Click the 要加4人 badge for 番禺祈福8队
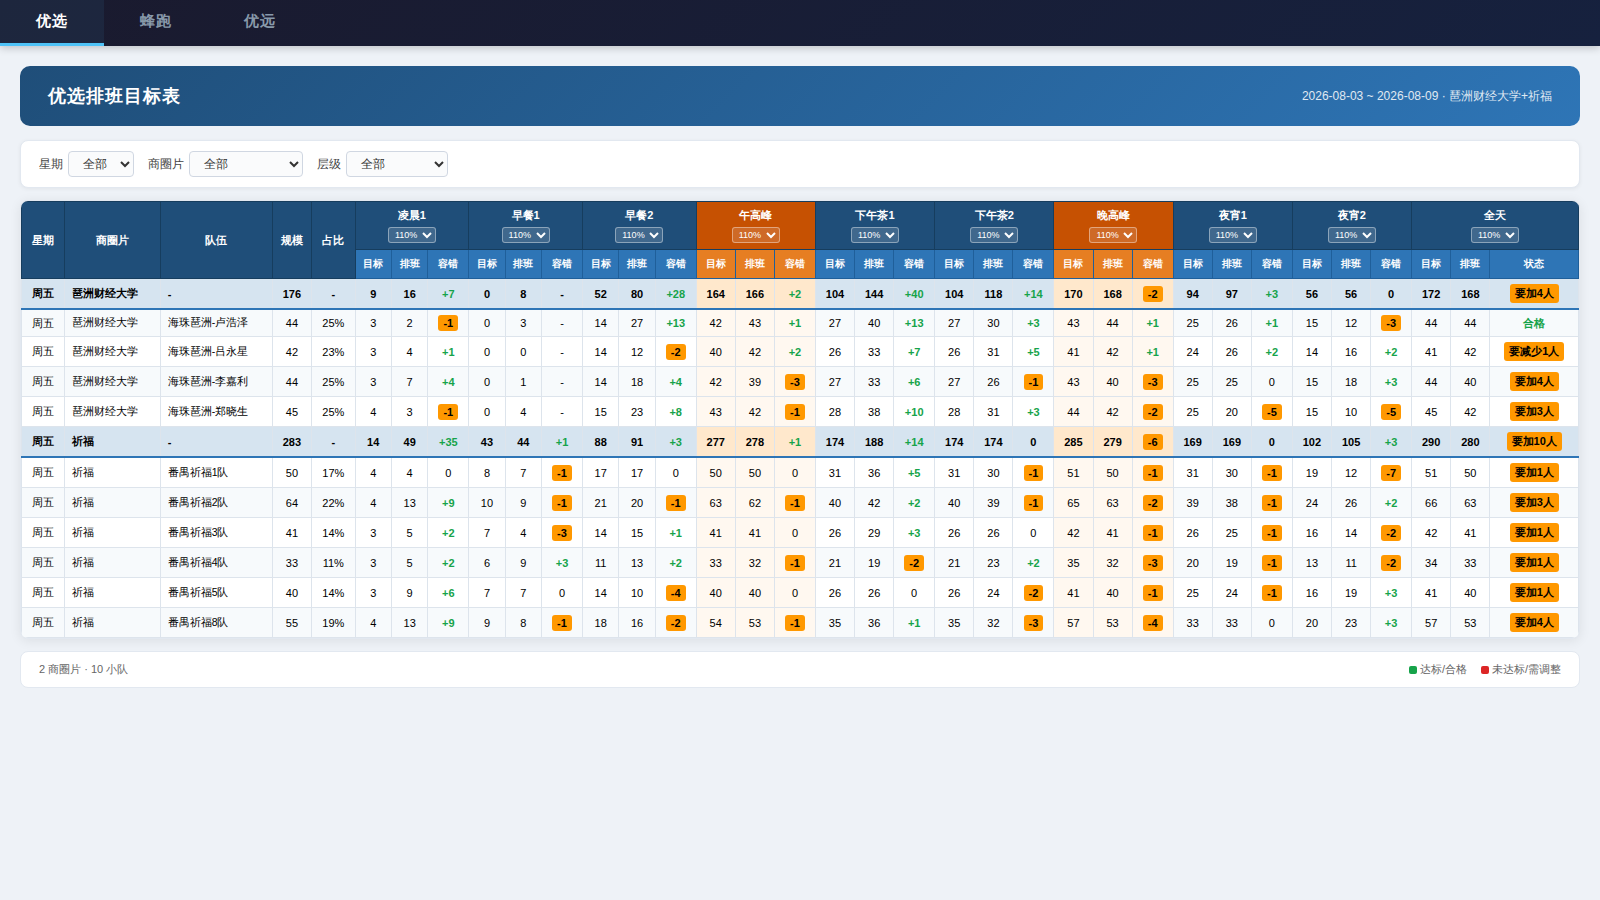1600x900 pixels. pos(1534,623)
